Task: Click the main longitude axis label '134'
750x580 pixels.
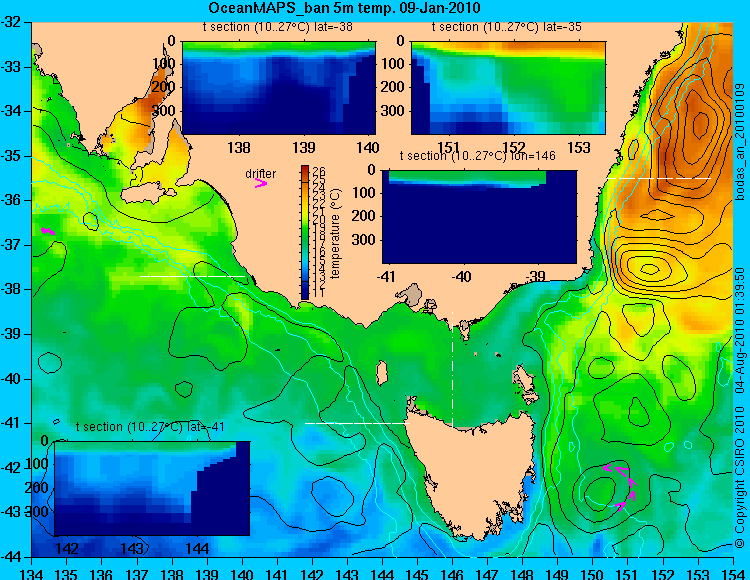Action: (x=32, y=573)
